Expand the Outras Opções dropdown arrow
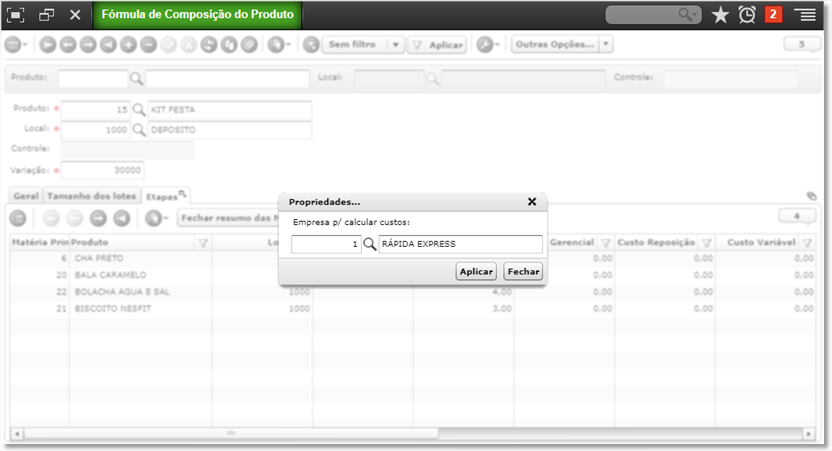Image resolution: width=832 pixels, height=451 pixels. pos(605,44)
